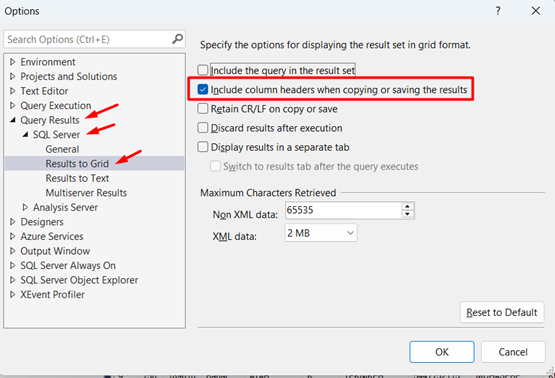The height and width of the screenshot is (378, 555).
Task: Select the Query Results tree label
Action: tap(50, 120)
